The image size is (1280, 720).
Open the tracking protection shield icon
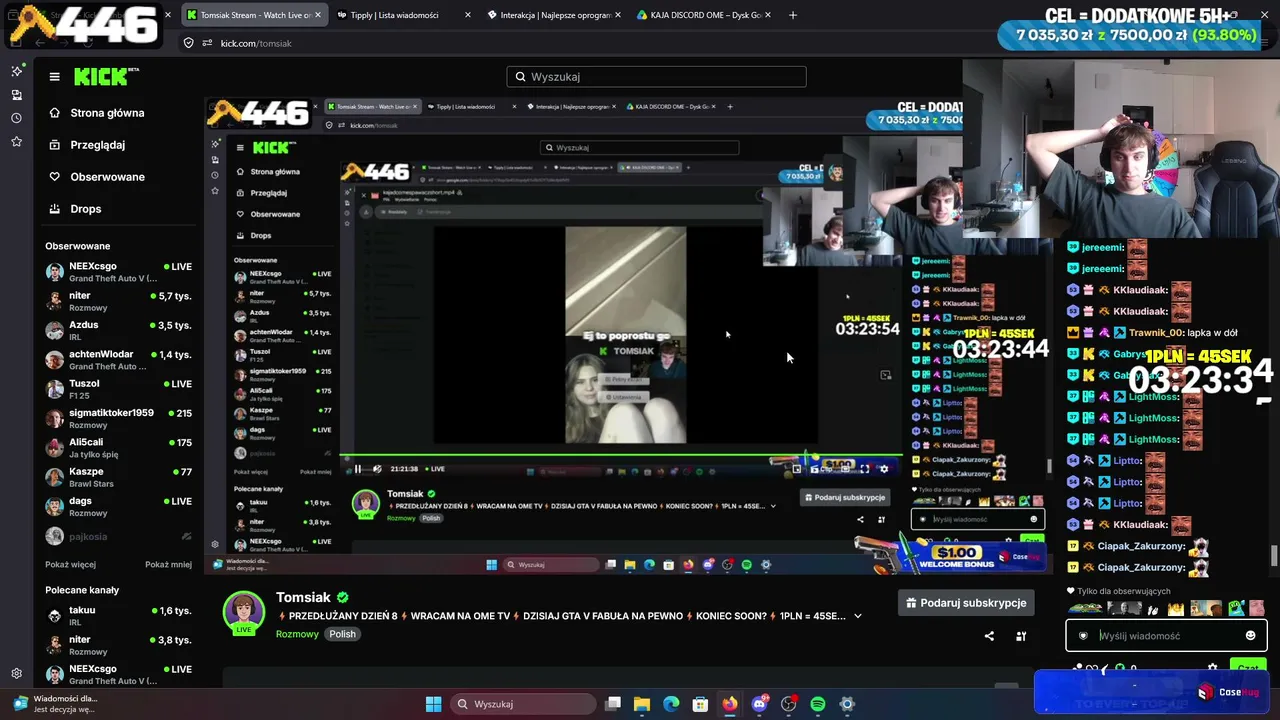[x=188, y=43]
